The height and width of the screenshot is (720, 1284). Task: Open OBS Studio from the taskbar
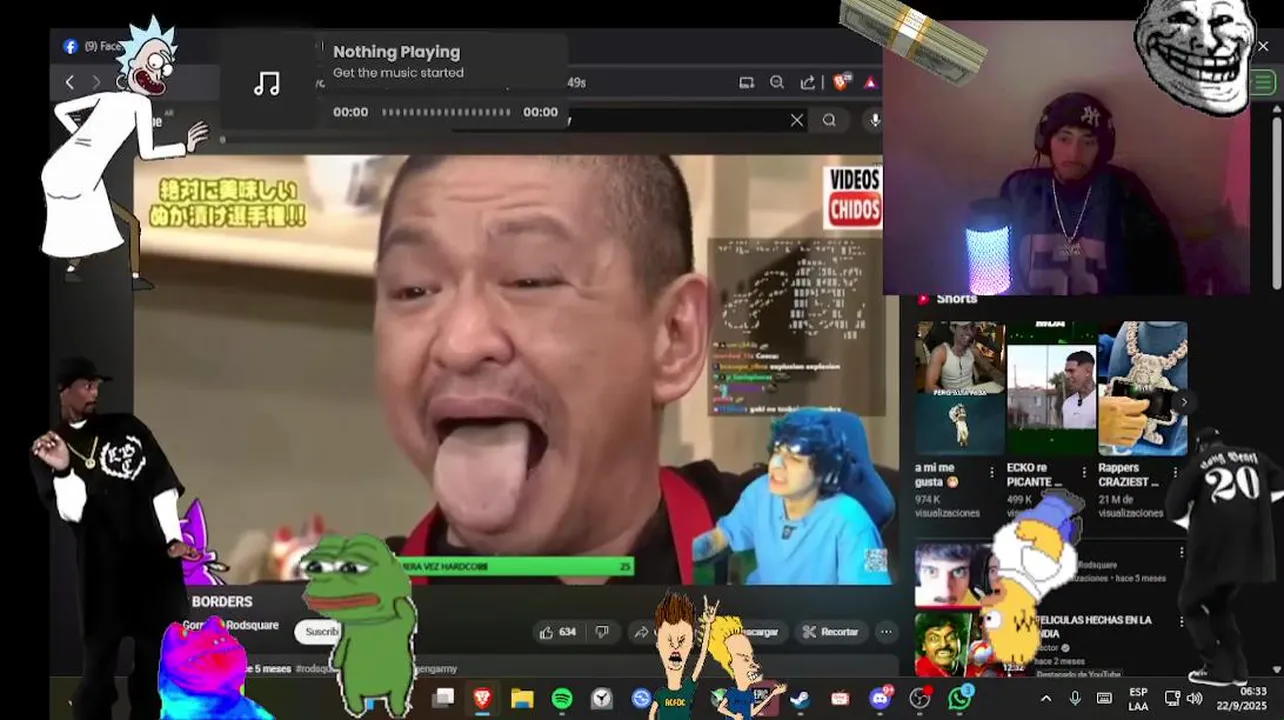pyautogui.click(x=920, y=698)
